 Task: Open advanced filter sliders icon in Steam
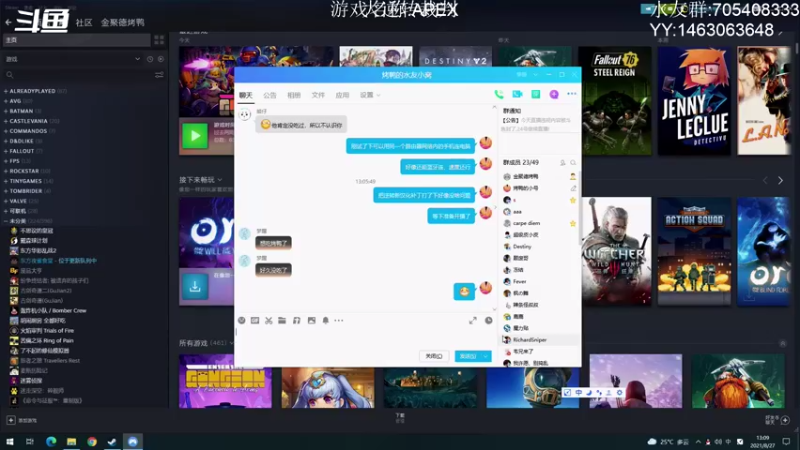[159, 75]
